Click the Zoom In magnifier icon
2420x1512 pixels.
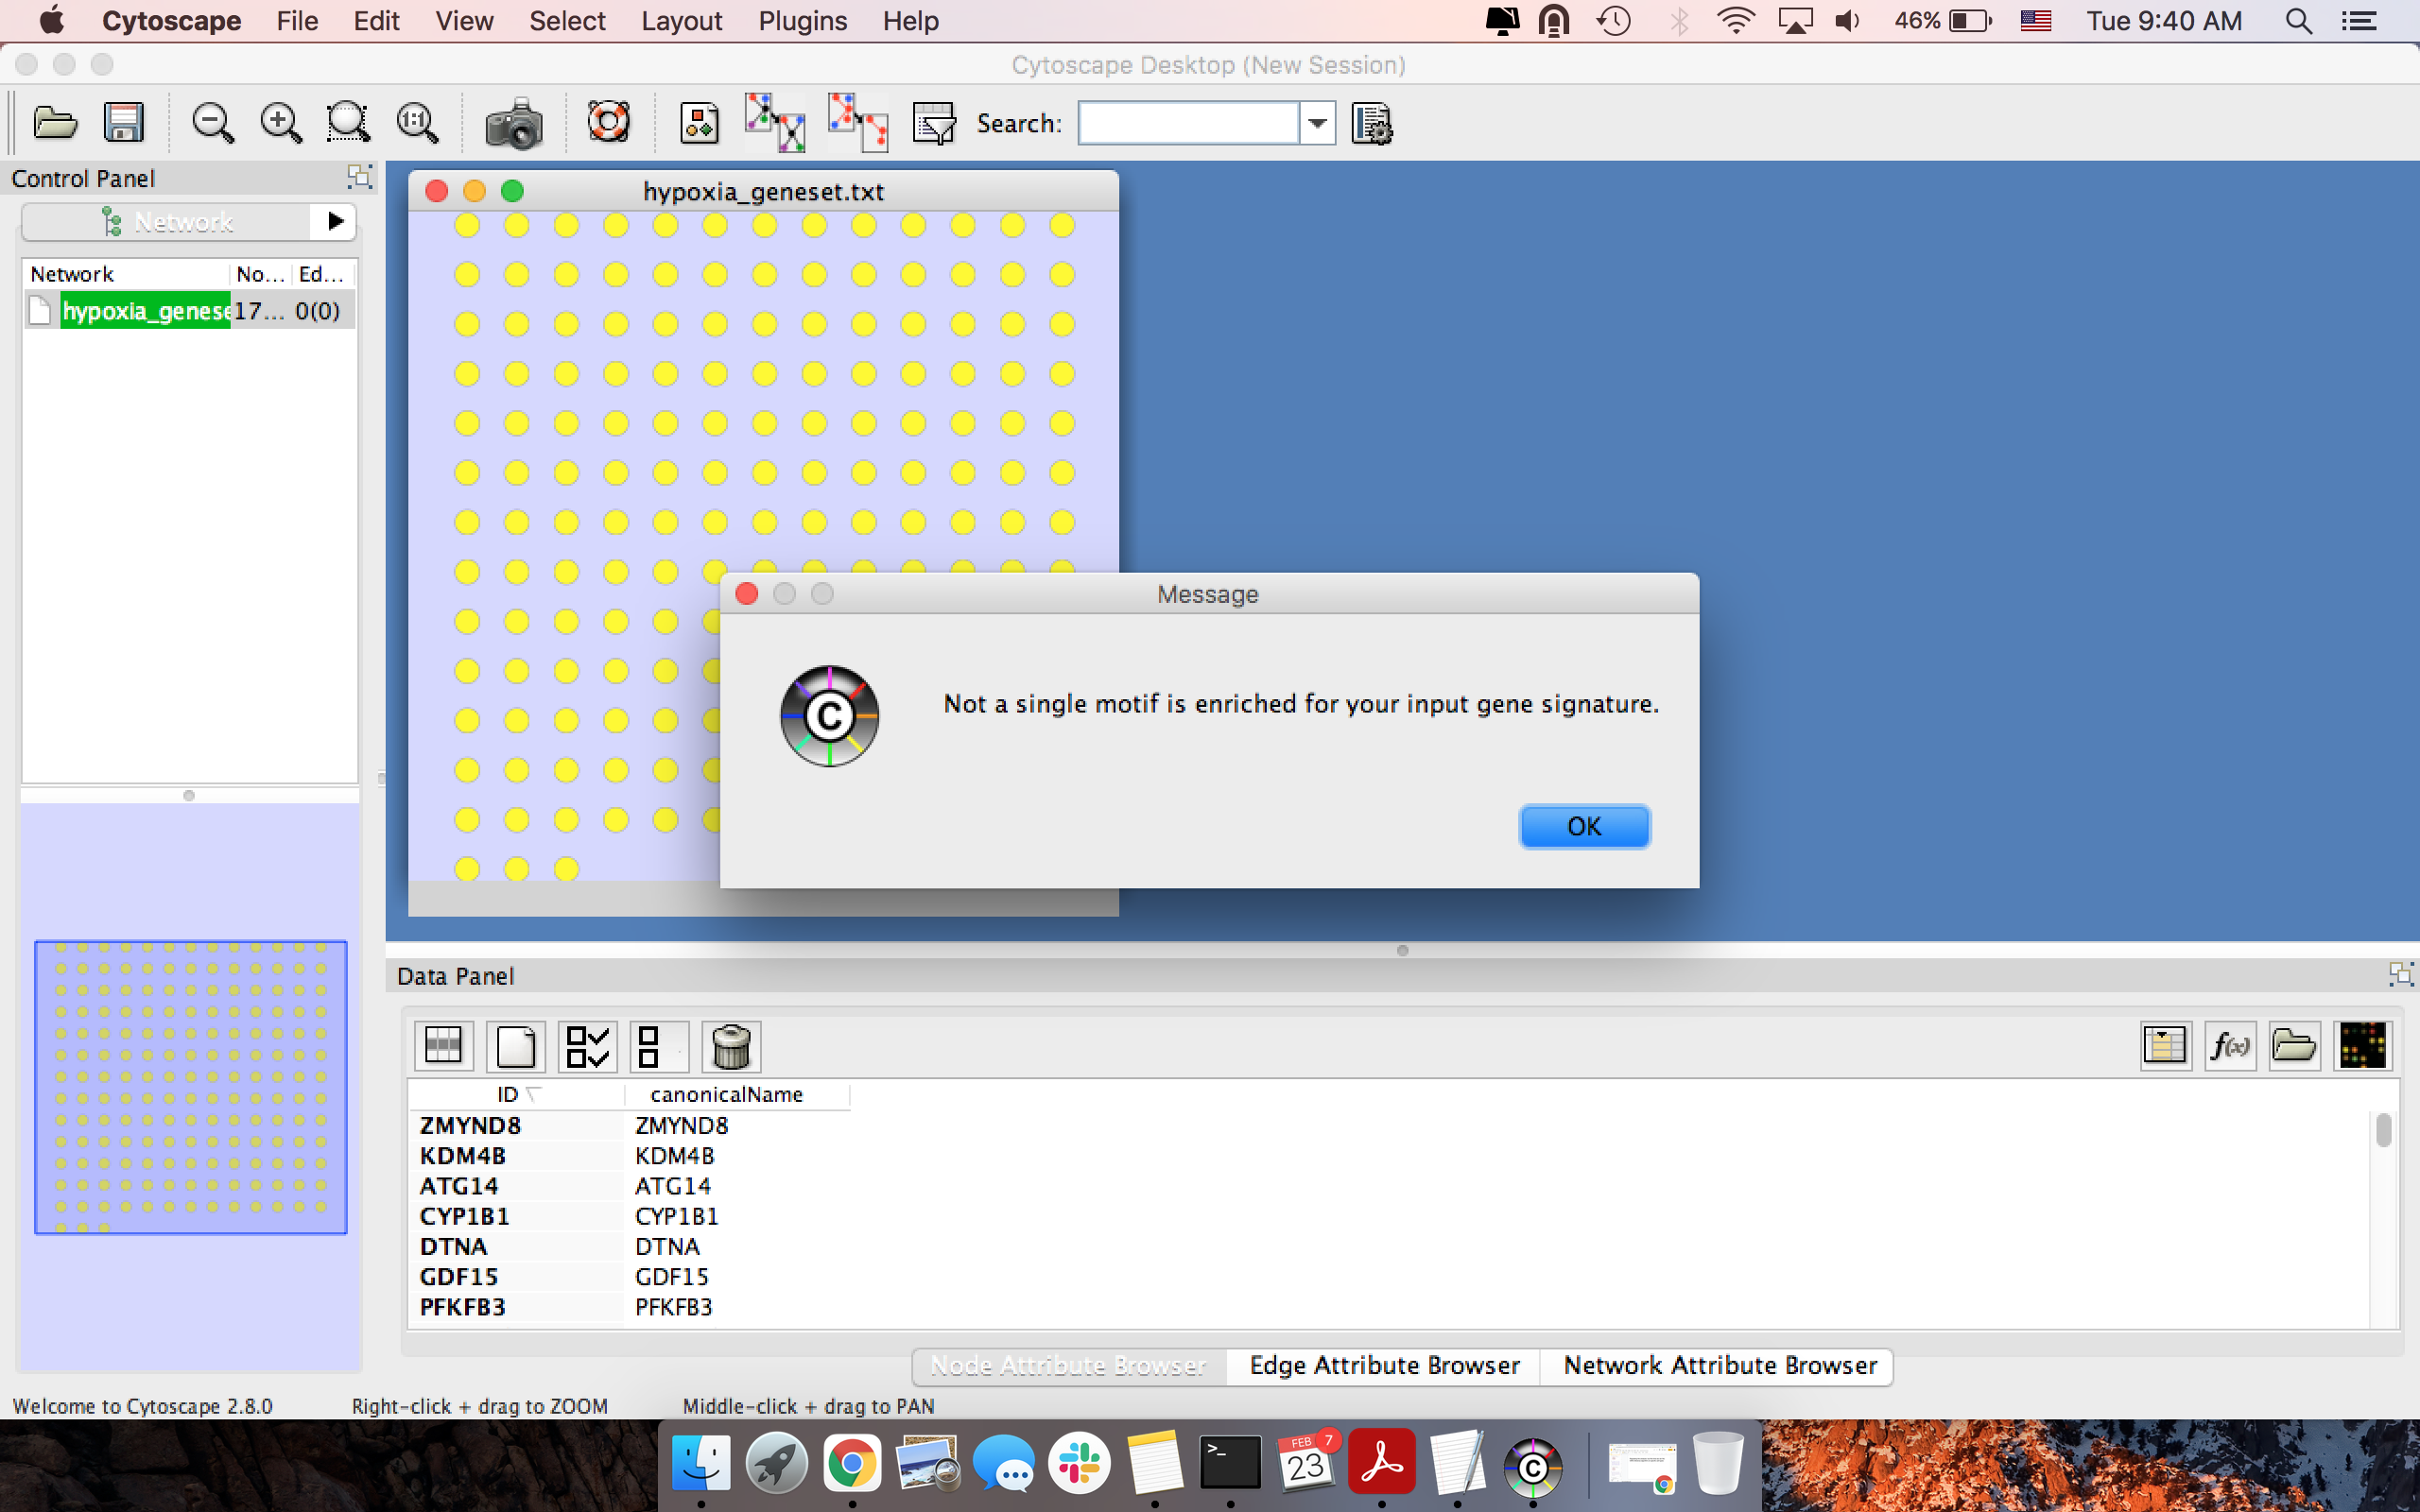click(280, 124)
